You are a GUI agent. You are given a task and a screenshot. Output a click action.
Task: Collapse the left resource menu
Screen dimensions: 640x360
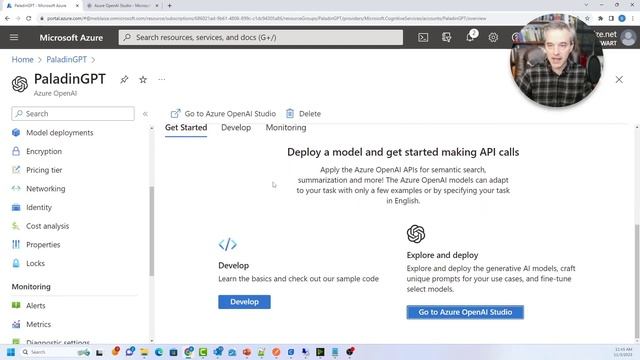[145, 114]
